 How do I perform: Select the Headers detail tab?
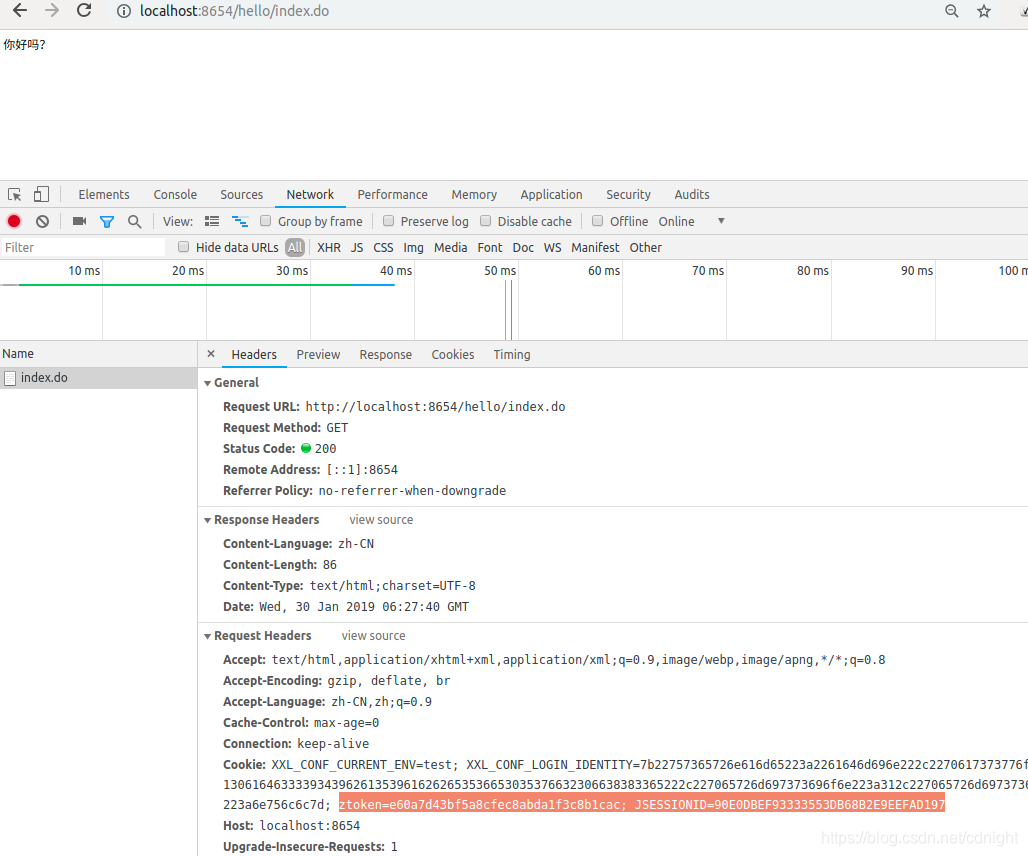[254, 355]
